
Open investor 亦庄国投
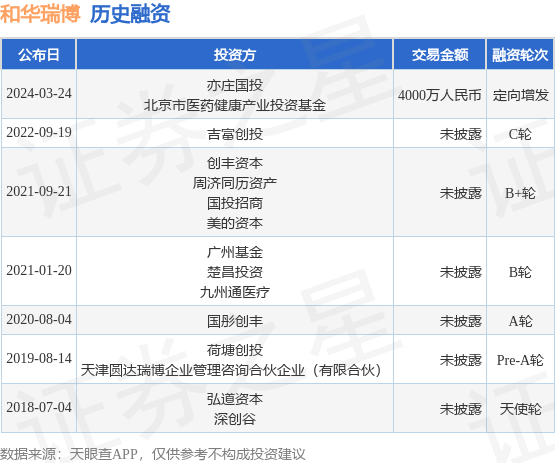[x=235, y=85]
